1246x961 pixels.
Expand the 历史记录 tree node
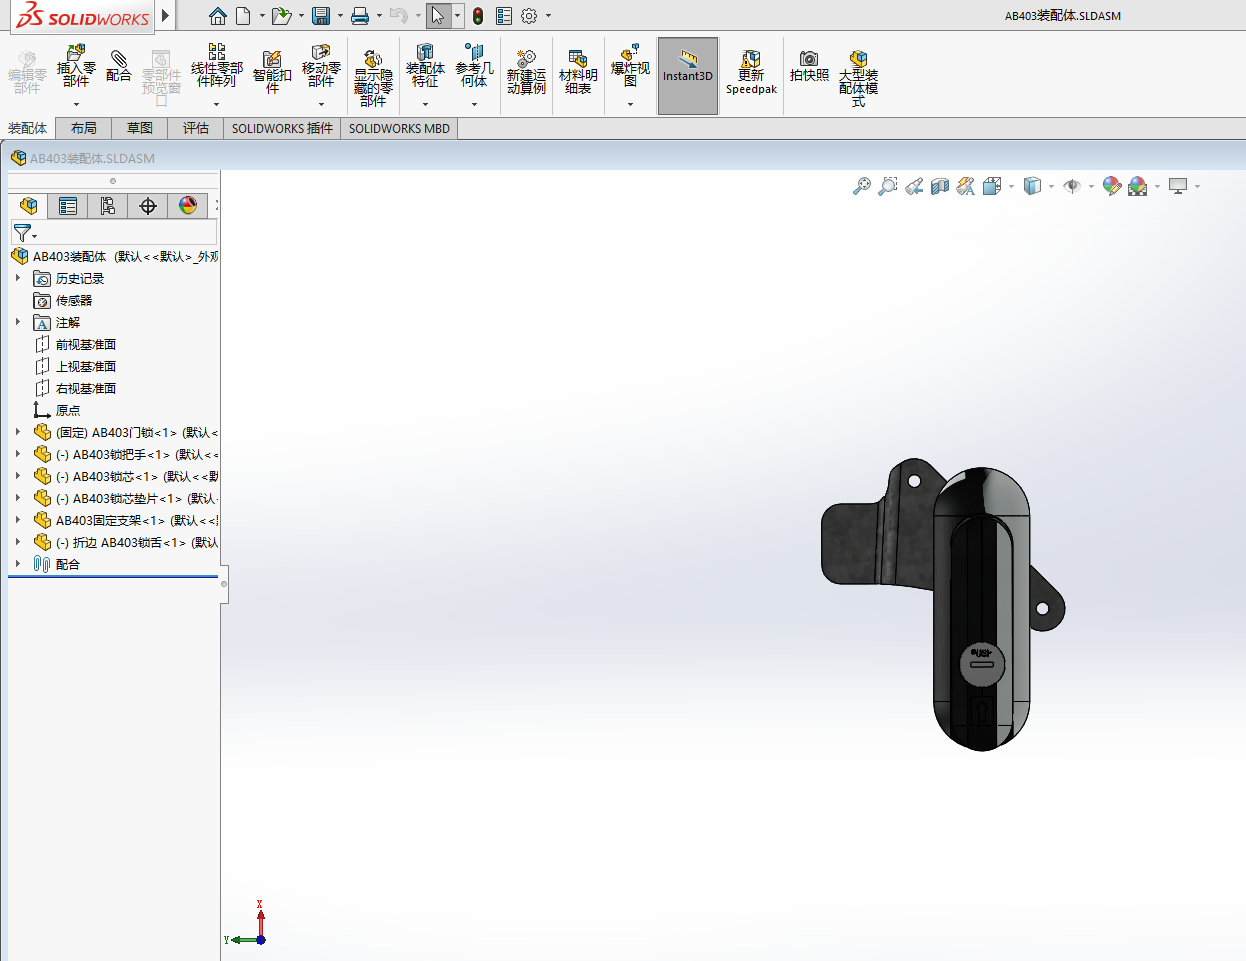(18, 278)
